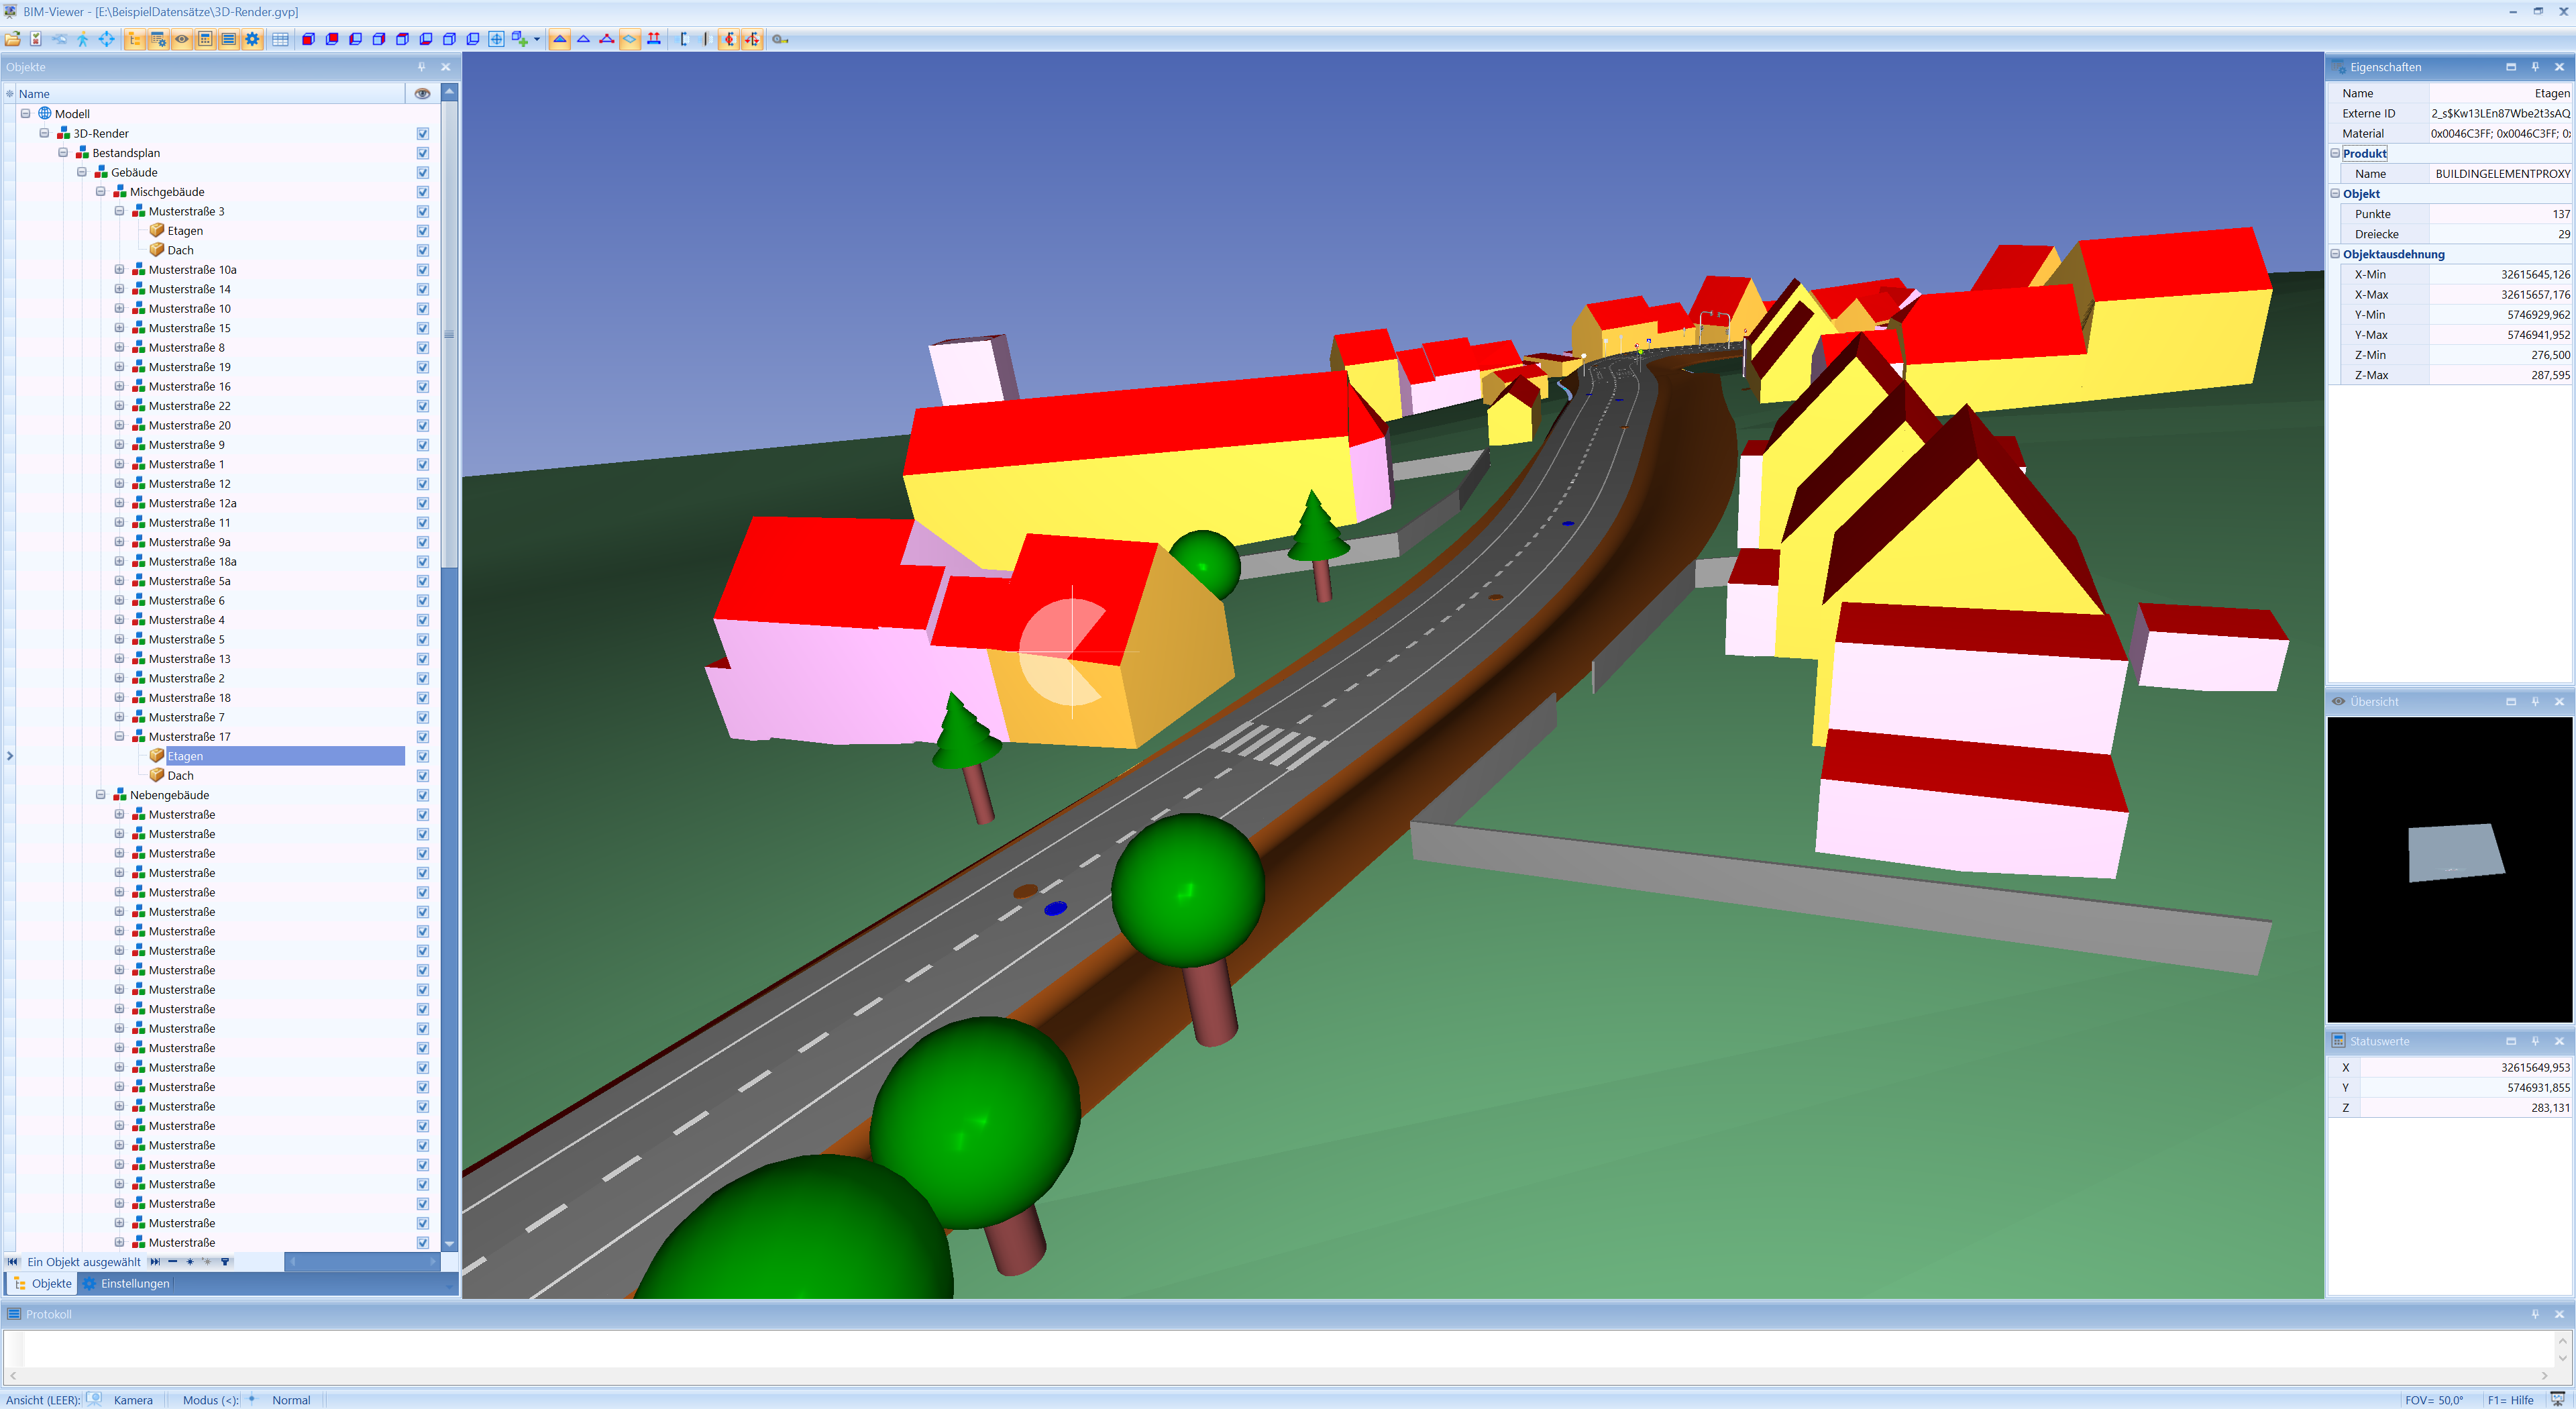Select the Bestandsplan tree entry
Screen dimensions: 2576x1409
pyautogui.click(x=126, y=153)
